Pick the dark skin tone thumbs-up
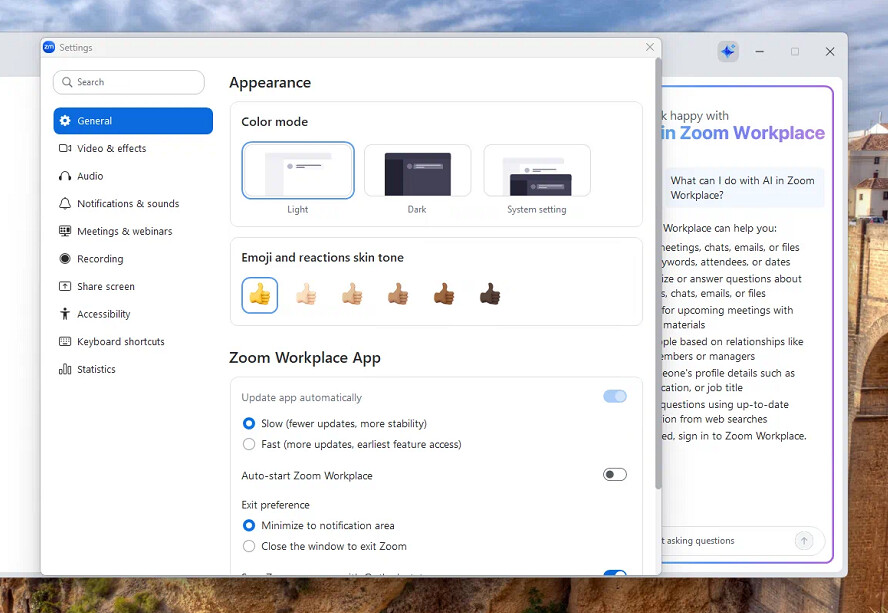 489,295
